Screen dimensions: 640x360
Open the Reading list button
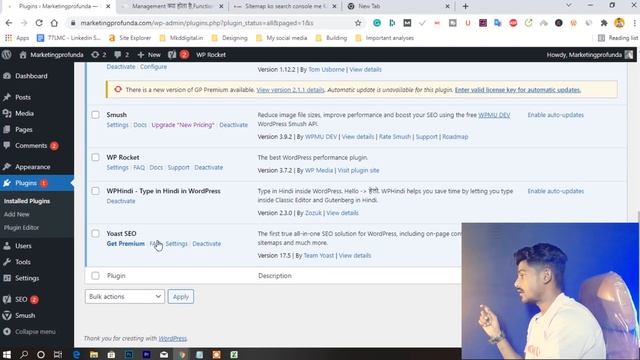click(618, 38)
